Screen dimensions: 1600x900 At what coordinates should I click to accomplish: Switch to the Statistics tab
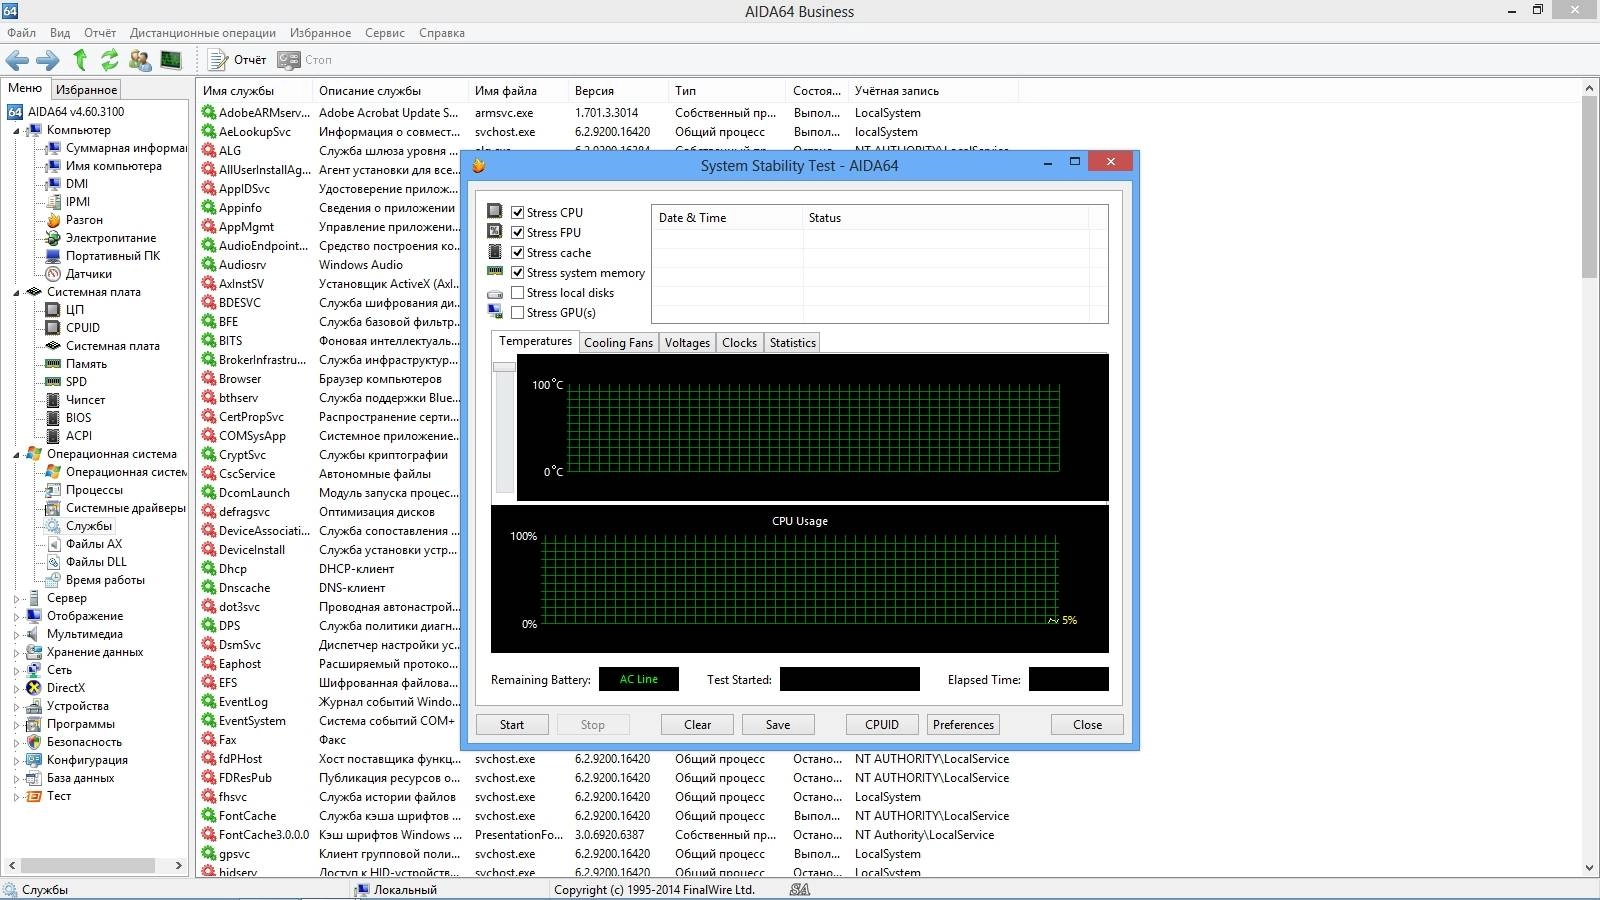tap(792, 343)
